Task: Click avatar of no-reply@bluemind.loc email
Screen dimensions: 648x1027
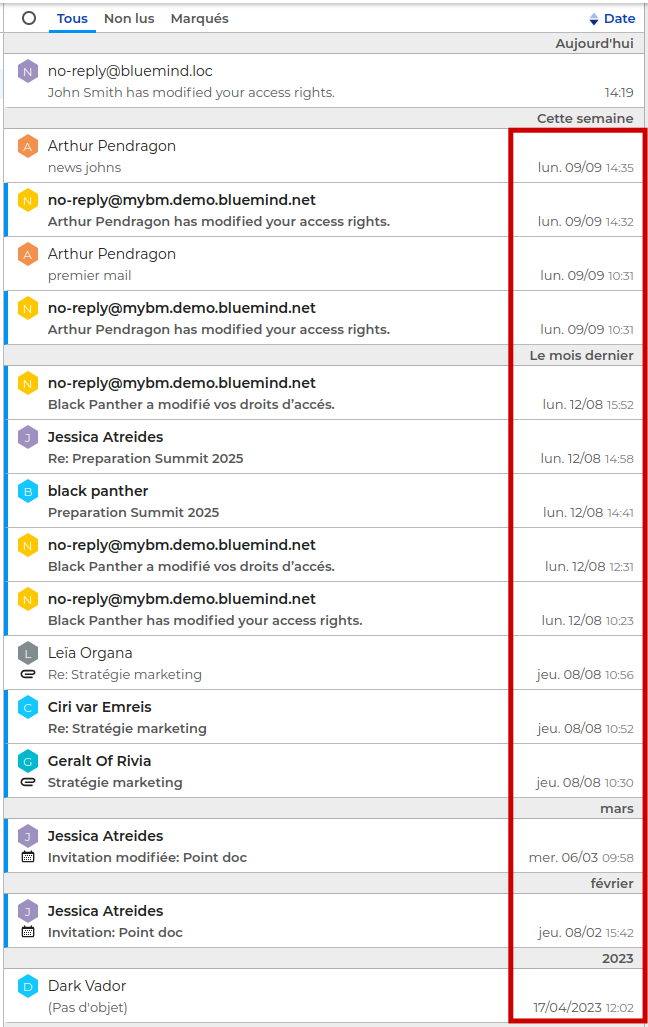Action: click(28, 71)
